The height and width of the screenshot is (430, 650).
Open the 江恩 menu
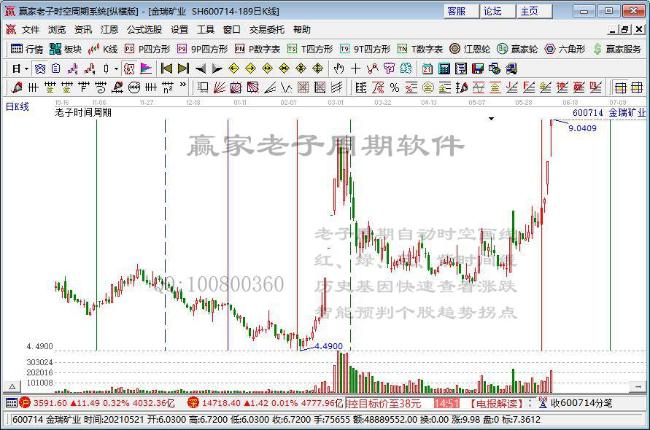pos(109,29)
